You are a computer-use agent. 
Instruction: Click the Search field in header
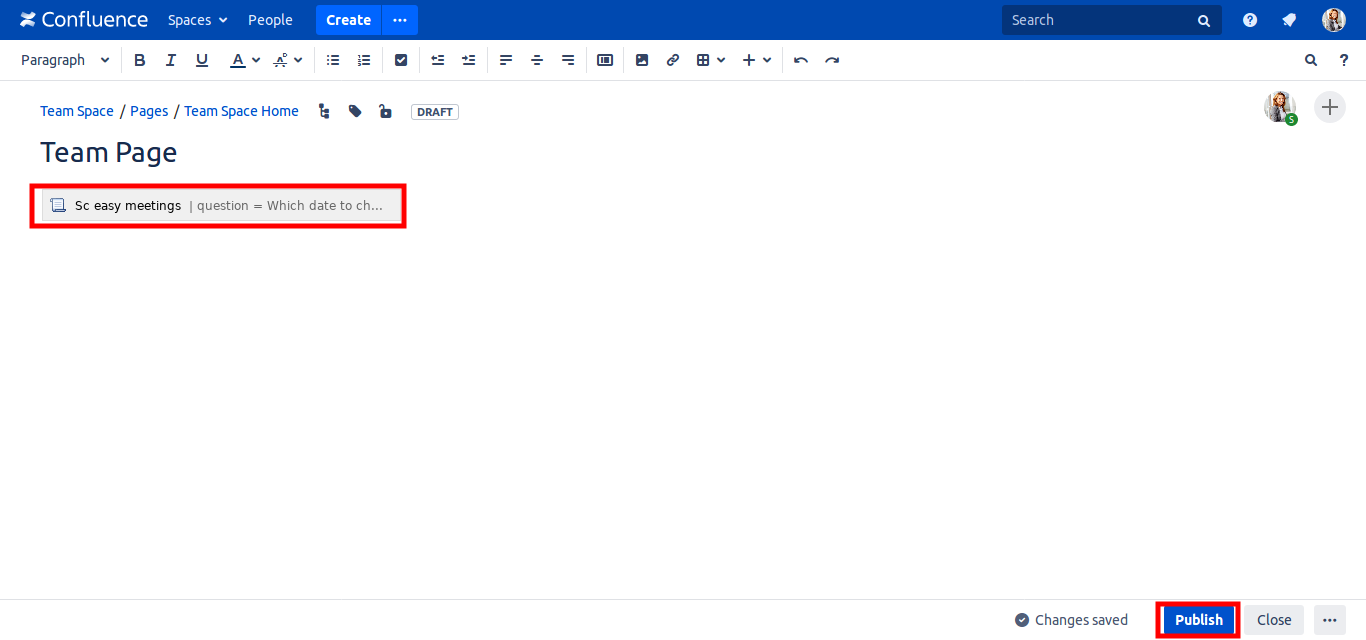[1100, 20]
